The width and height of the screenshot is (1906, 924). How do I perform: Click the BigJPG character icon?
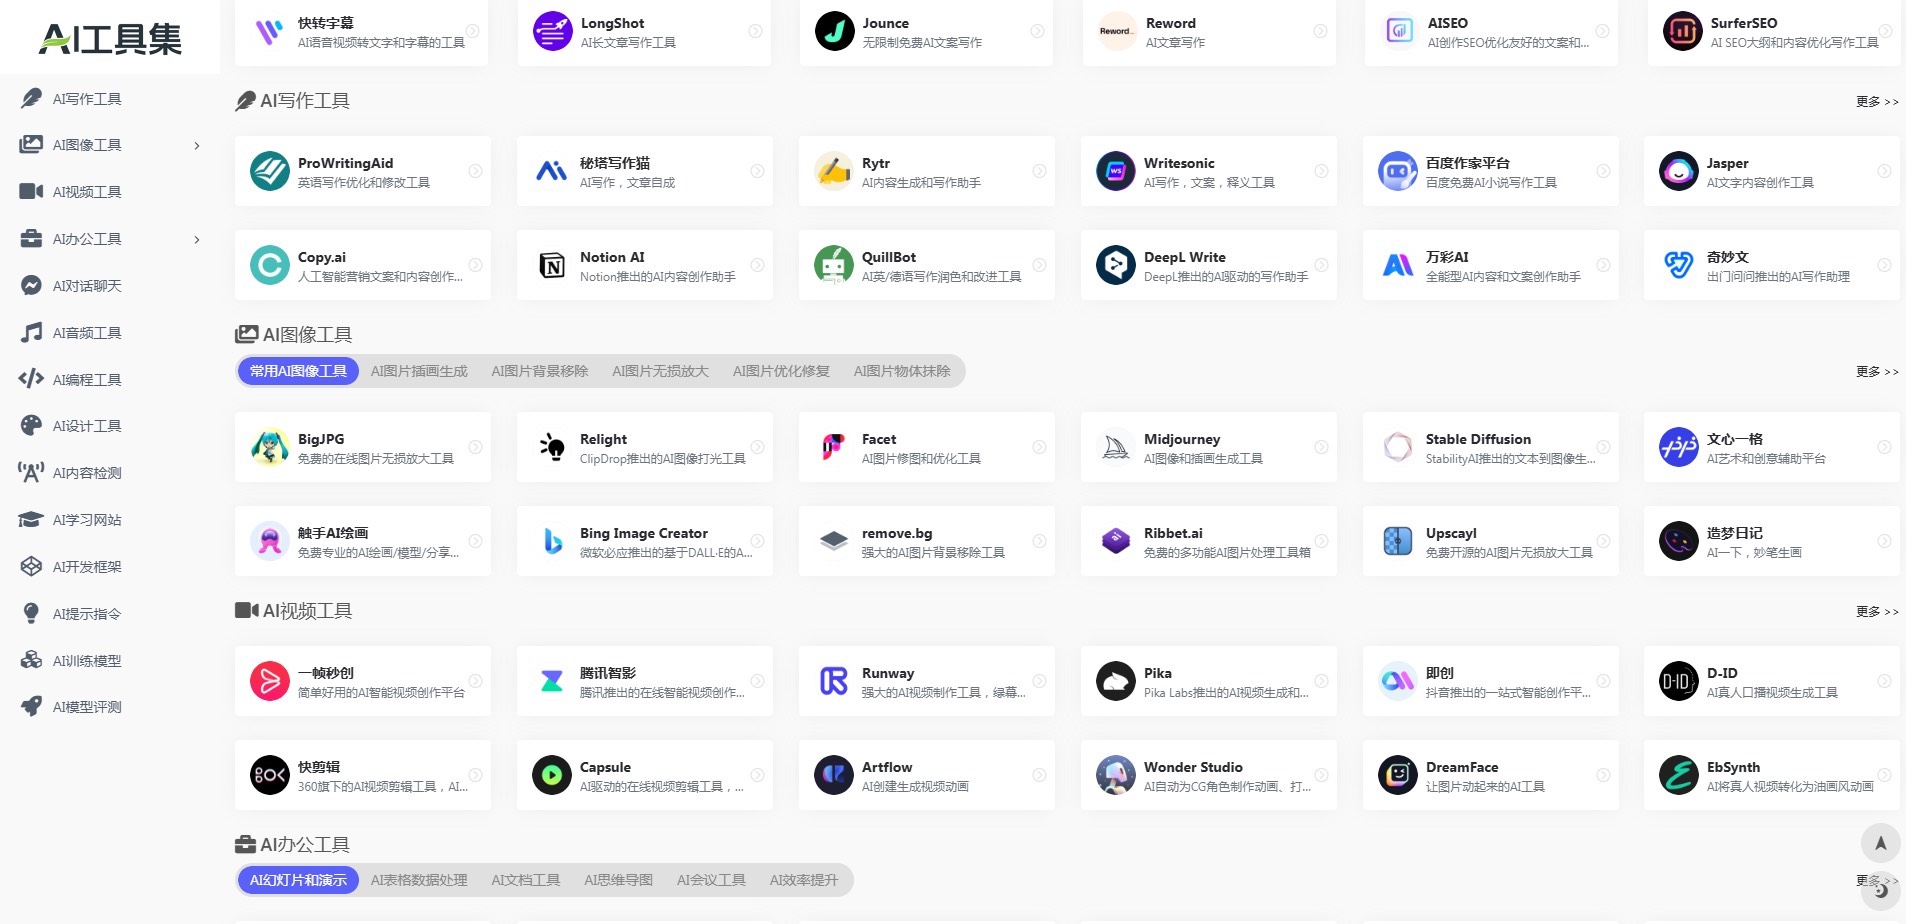coord(270,447)
